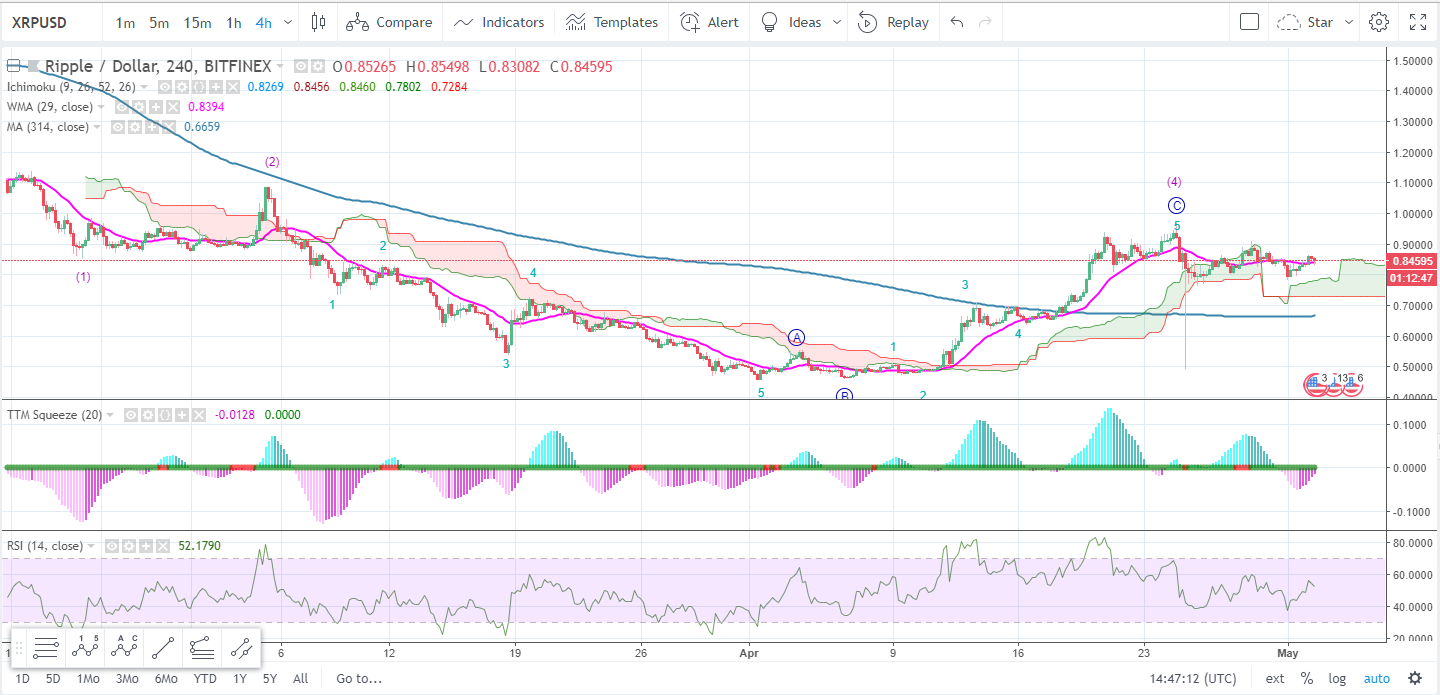
Task: Hide the MA (314, close) indicator
Action: click(x=118, y=126)
